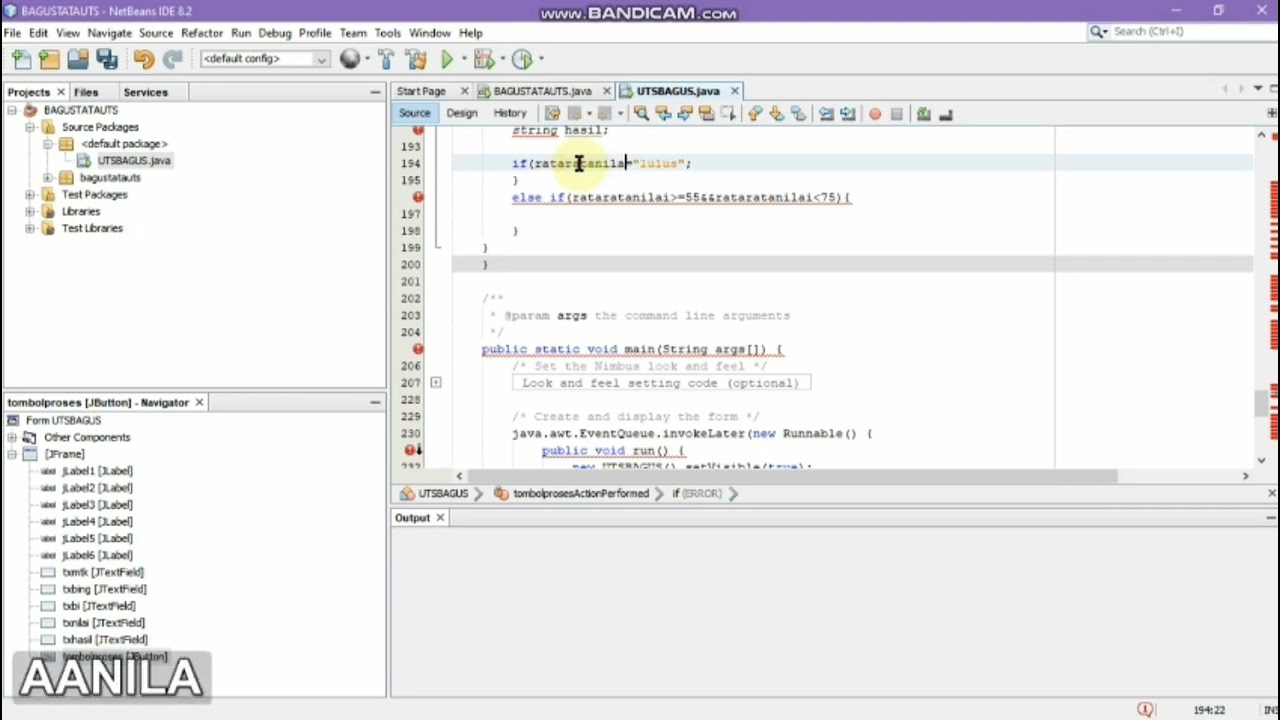Toggle Rectangular Selection icon
Screen dimensions: 1280x720
[x=728, y=114]
